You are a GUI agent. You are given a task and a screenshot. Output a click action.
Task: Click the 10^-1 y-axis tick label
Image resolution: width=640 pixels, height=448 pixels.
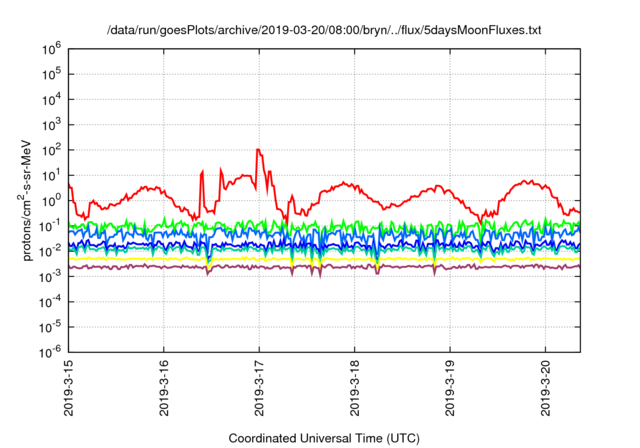click(x=51, y=226)
